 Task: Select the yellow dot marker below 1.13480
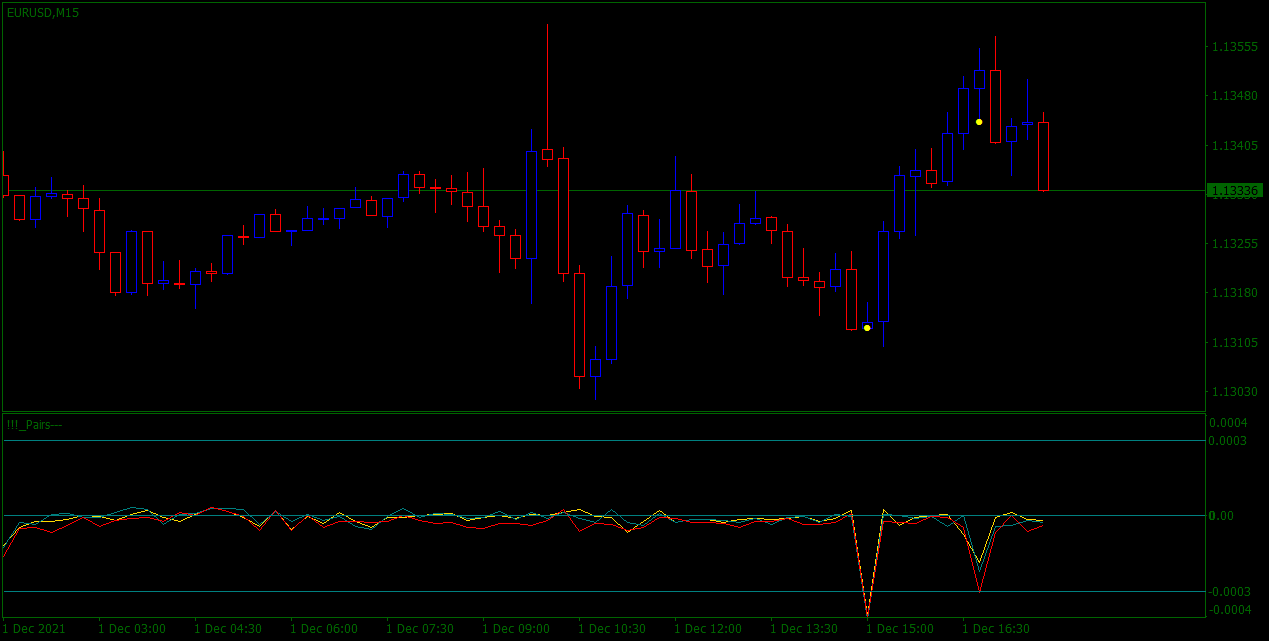[x=979, y=122]
